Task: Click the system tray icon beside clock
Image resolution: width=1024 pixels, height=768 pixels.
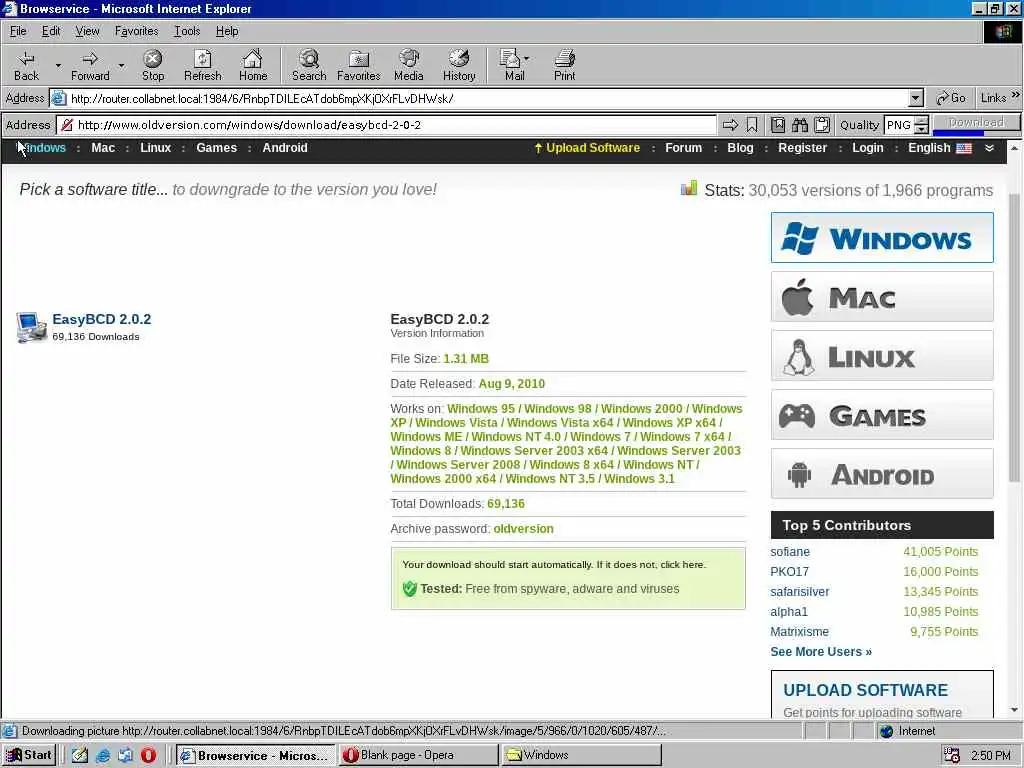Action: click(952, 755)
